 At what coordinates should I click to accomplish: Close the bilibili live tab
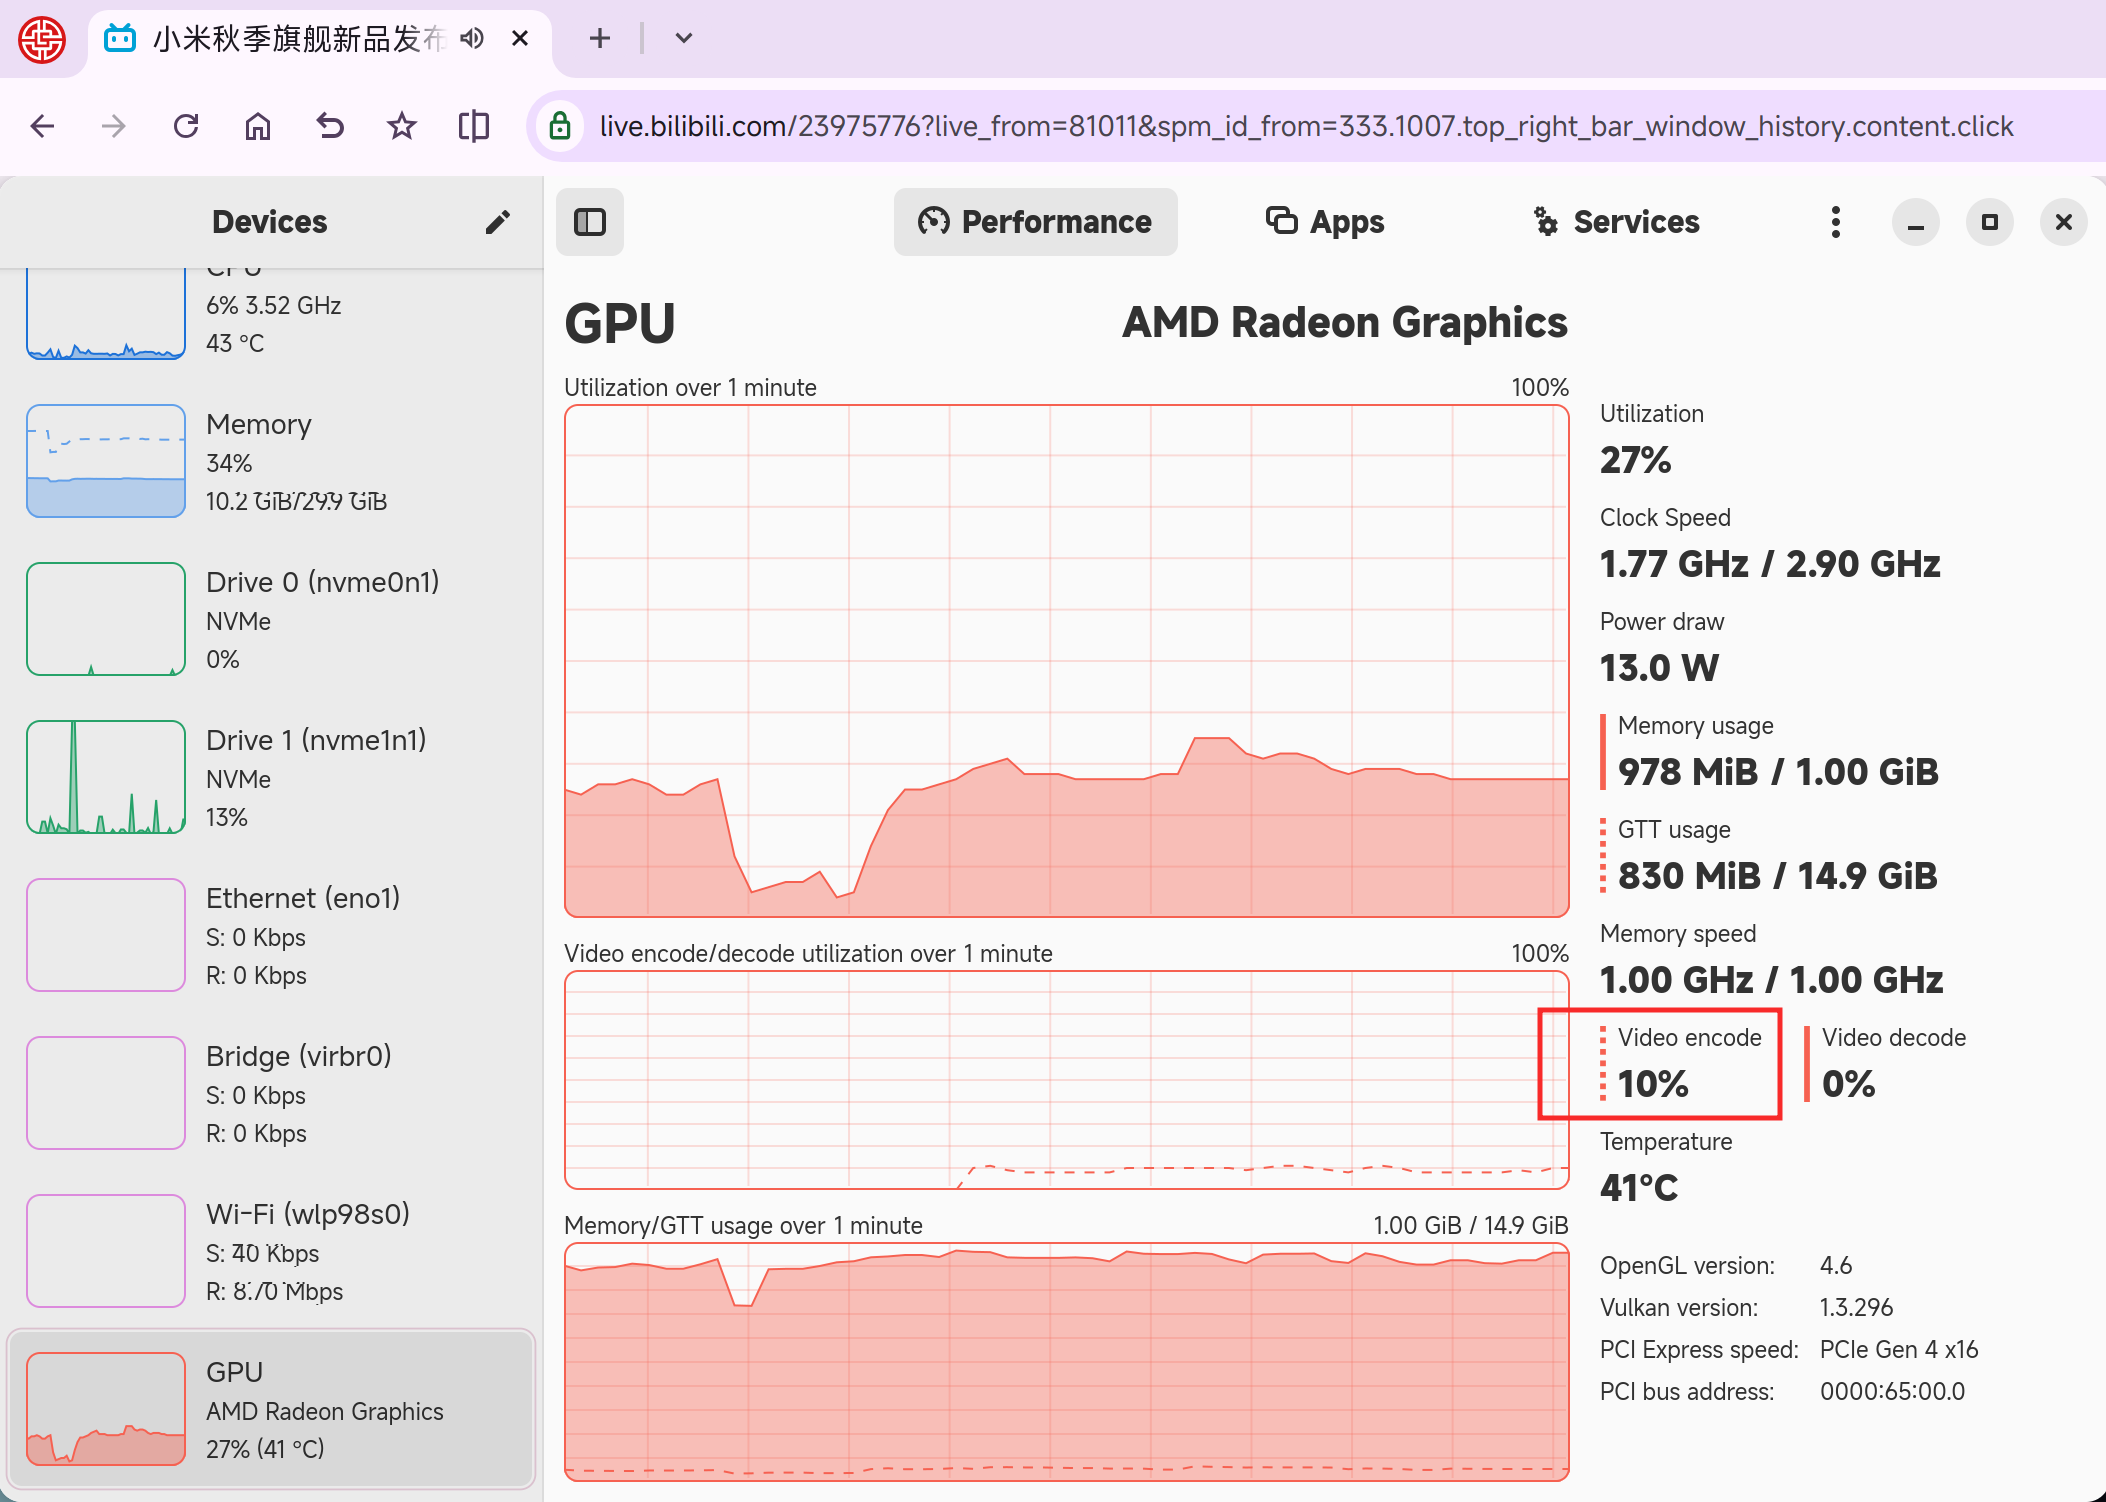point(520,39)
